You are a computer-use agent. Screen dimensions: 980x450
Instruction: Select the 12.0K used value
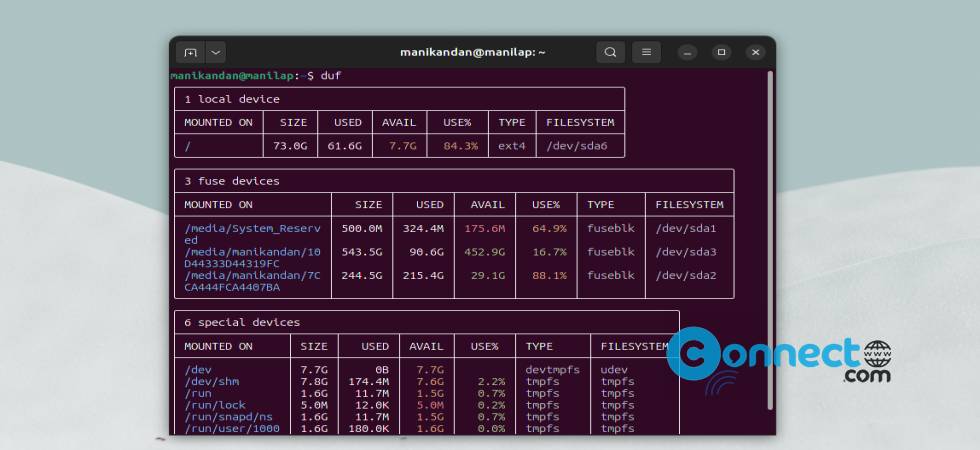coord(372,405)
